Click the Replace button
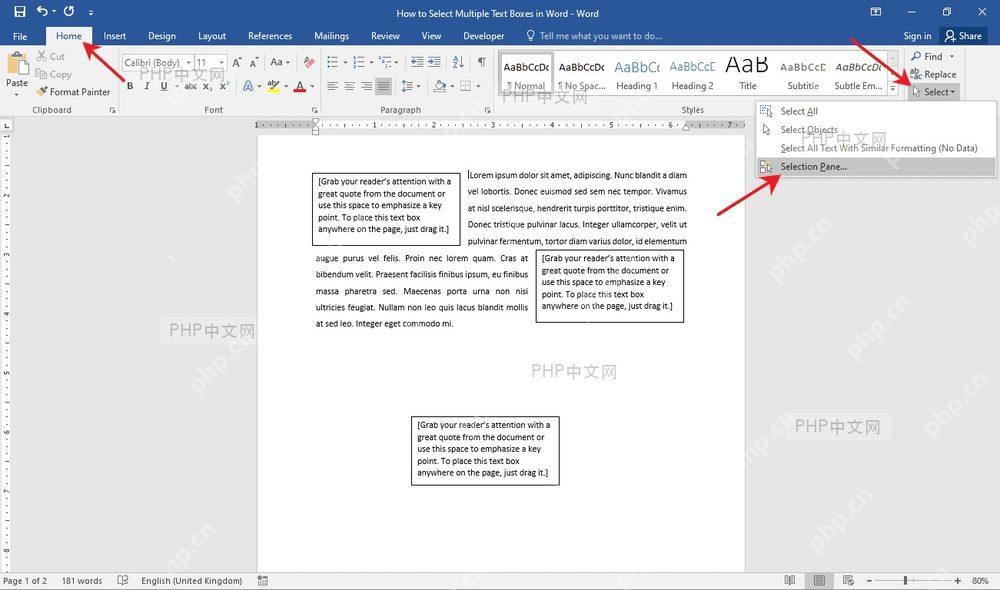Viewport: 1000px width, 590px height. pyautogui.click(x=933, y=74)
